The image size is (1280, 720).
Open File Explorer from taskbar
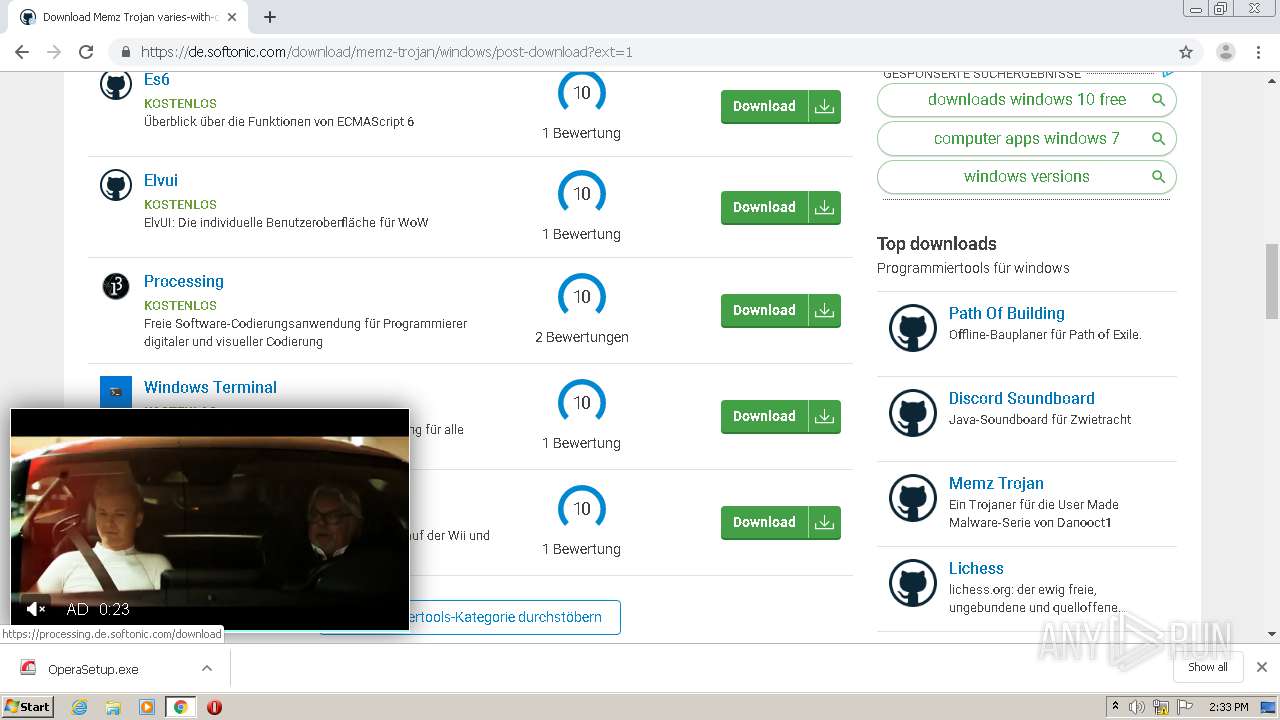[x=113, y=707]
